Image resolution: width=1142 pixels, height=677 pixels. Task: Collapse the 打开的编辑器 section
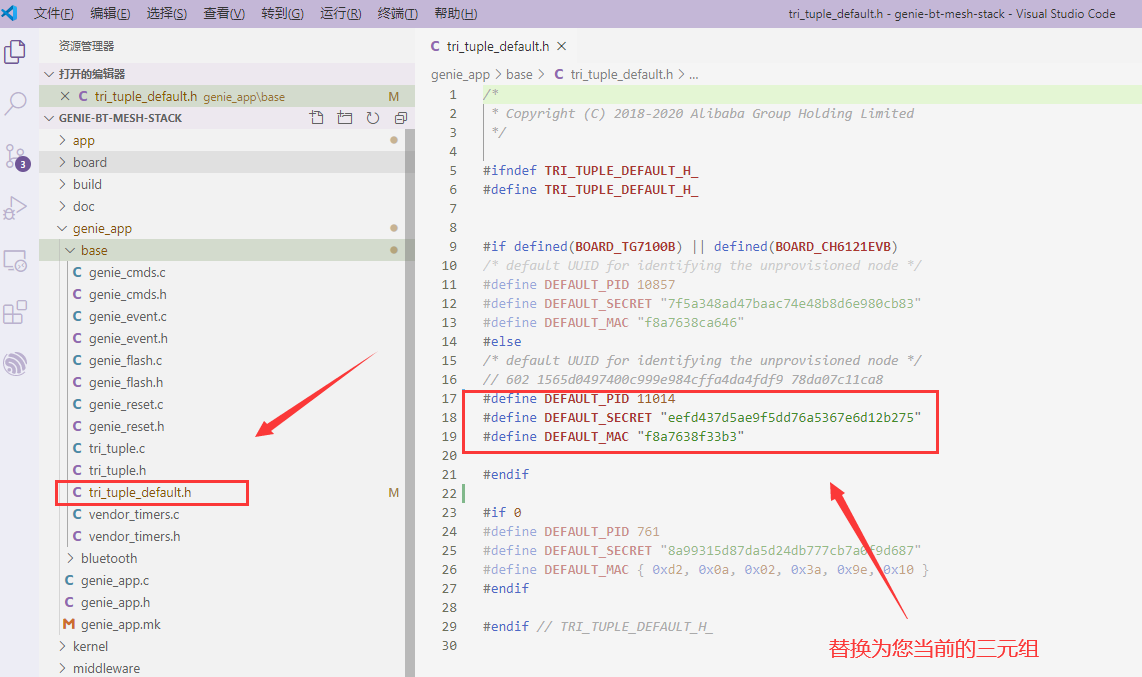pyautogui.click(x=50, y=74)
